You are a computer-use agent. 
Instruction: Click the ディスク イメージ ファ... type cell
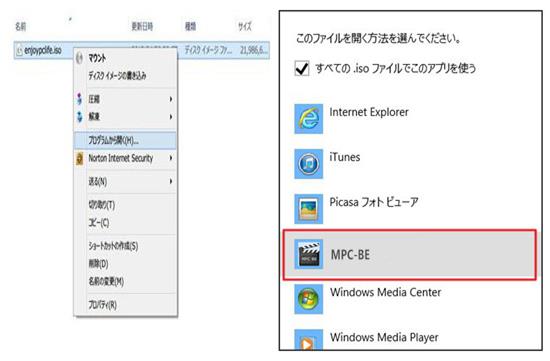click(x=208, y=51)
